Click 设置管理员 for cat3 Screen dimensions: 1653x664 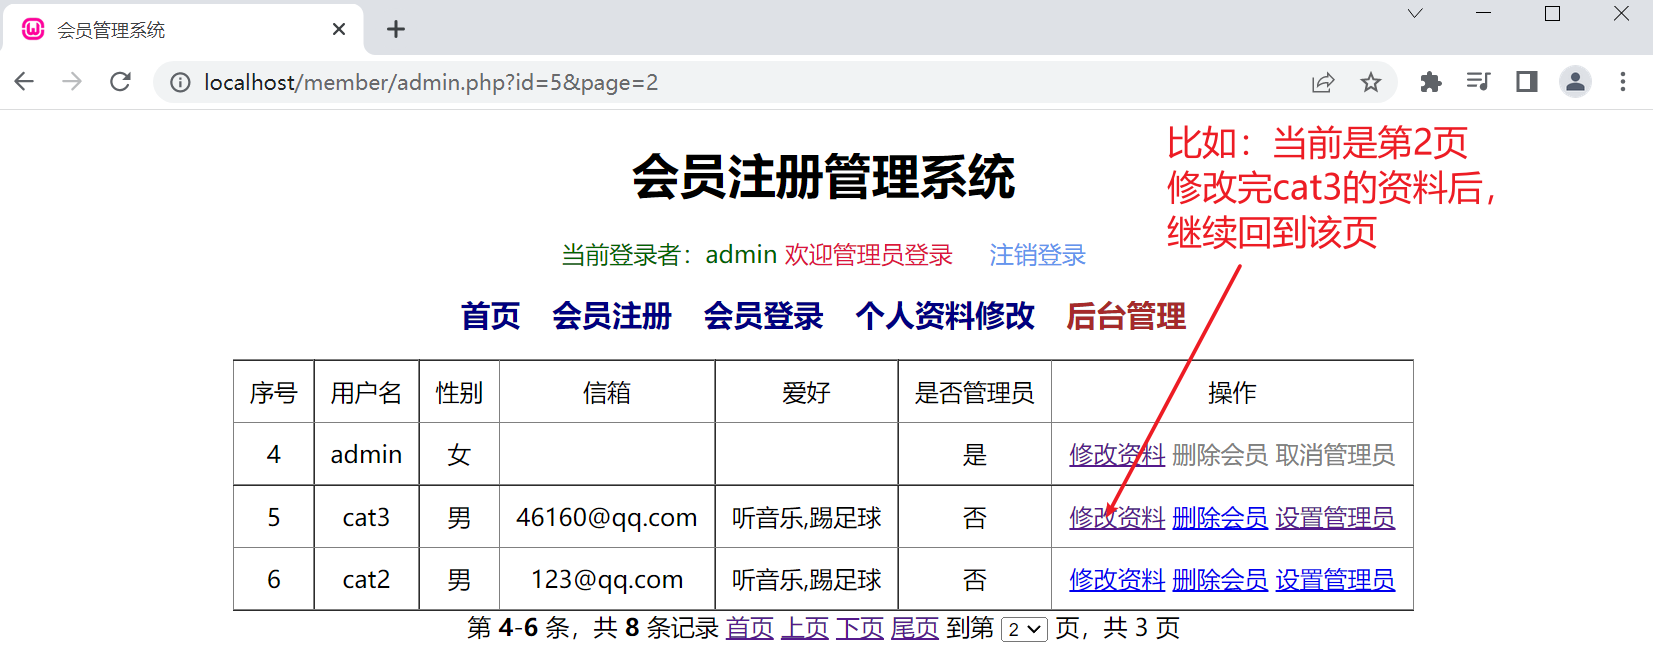point(1335,518)
